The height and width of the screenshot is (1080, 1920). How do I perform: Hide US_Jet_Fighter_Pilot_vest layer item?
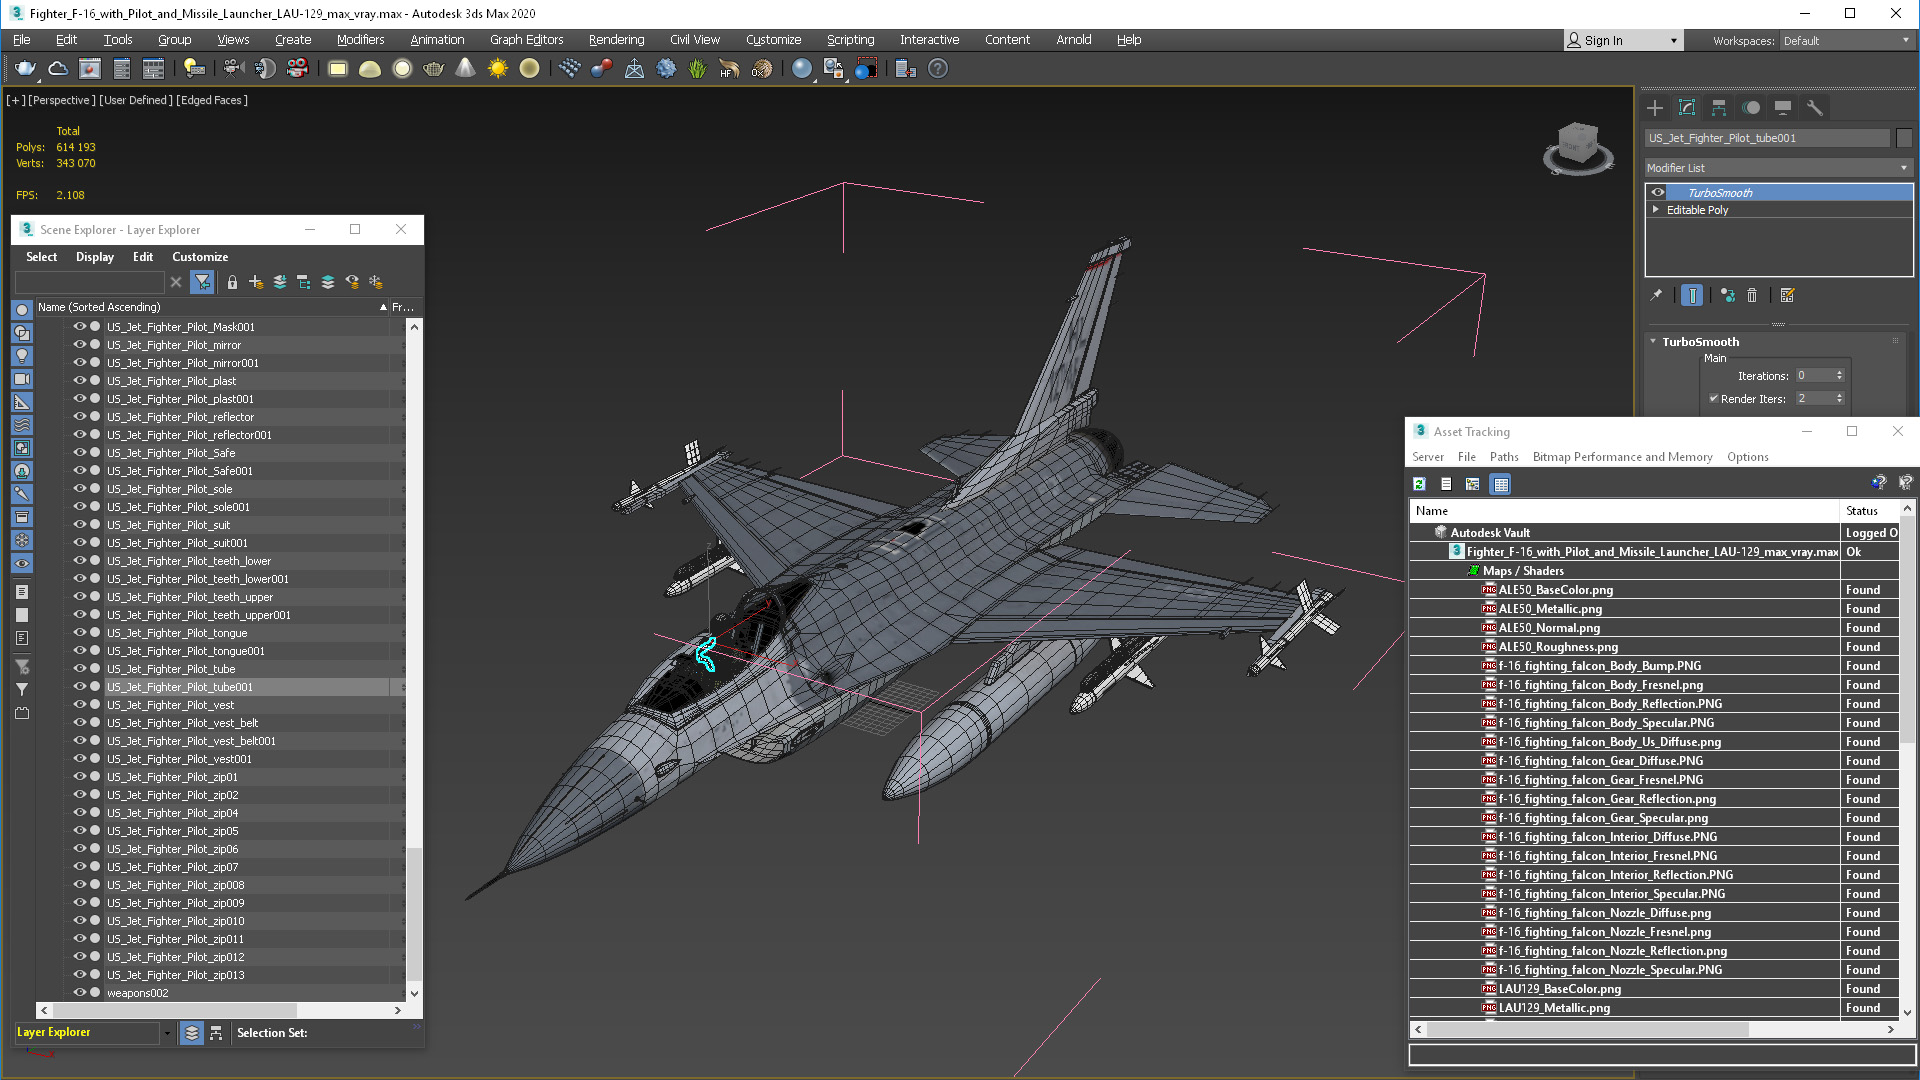[79, 705]
